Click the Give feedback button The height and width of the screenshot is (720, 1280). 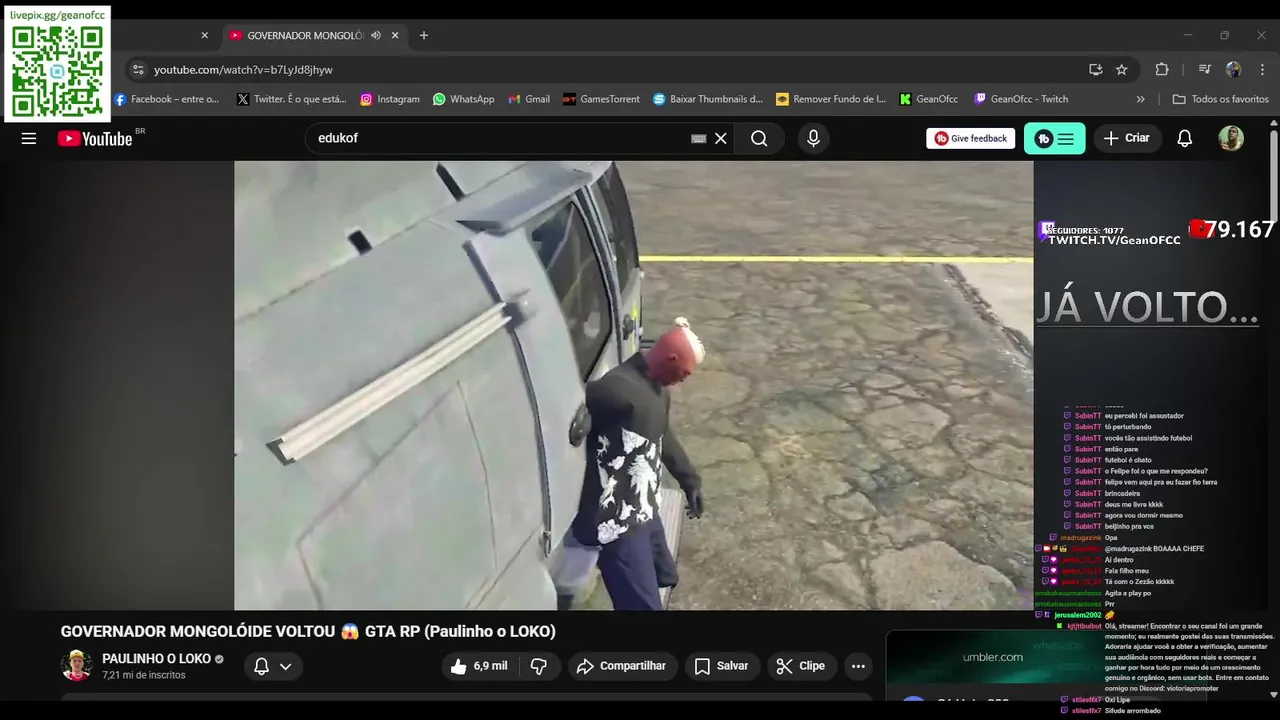pos(970,139)
